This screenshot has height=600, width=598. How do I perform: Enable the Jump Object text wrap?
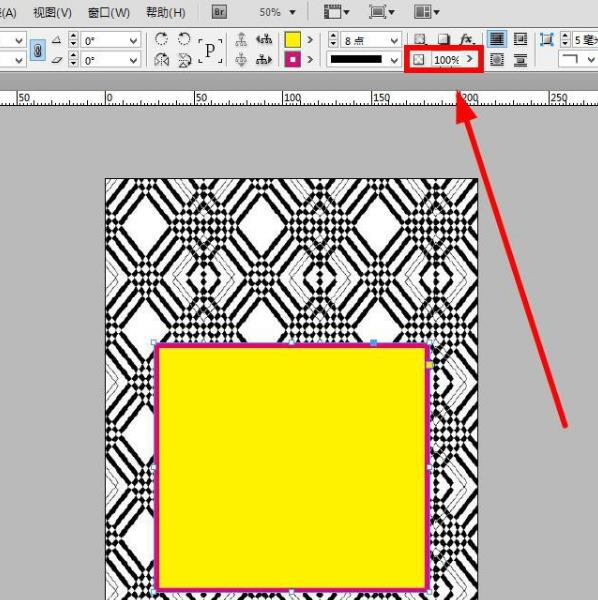(520, 60)
